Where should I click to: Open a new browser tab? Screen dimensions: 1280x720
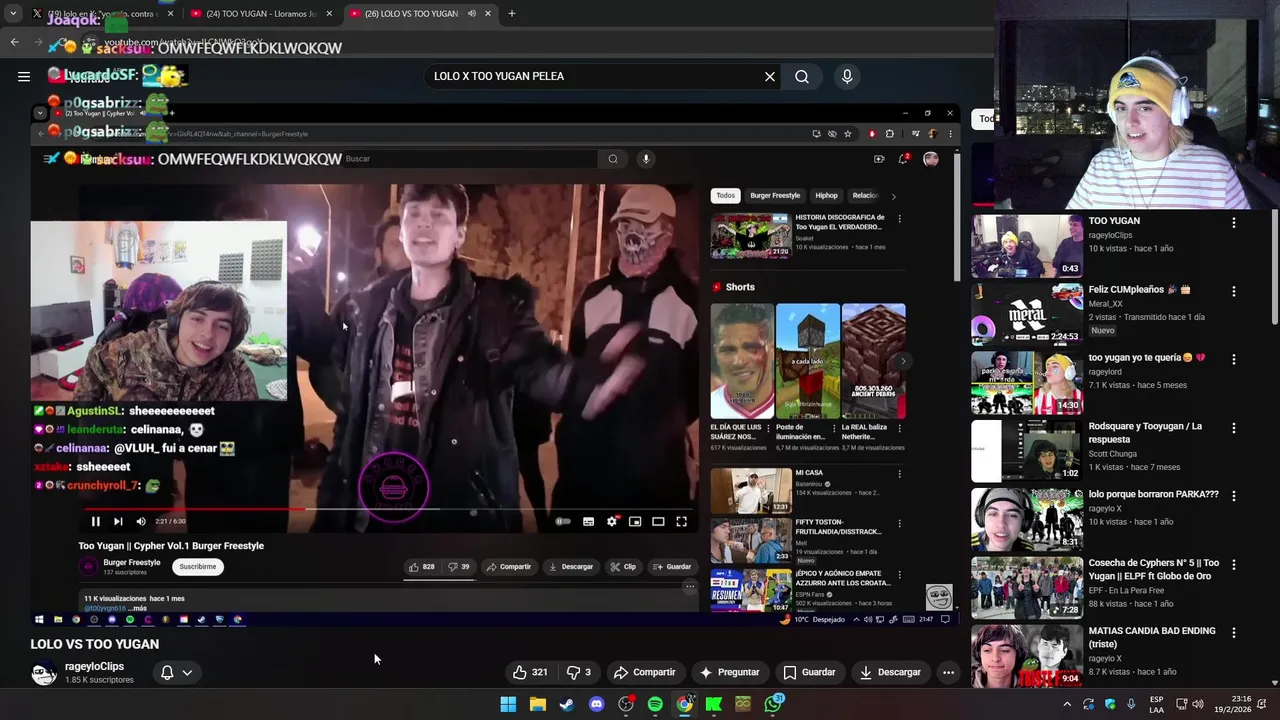[x=511, y=13]
